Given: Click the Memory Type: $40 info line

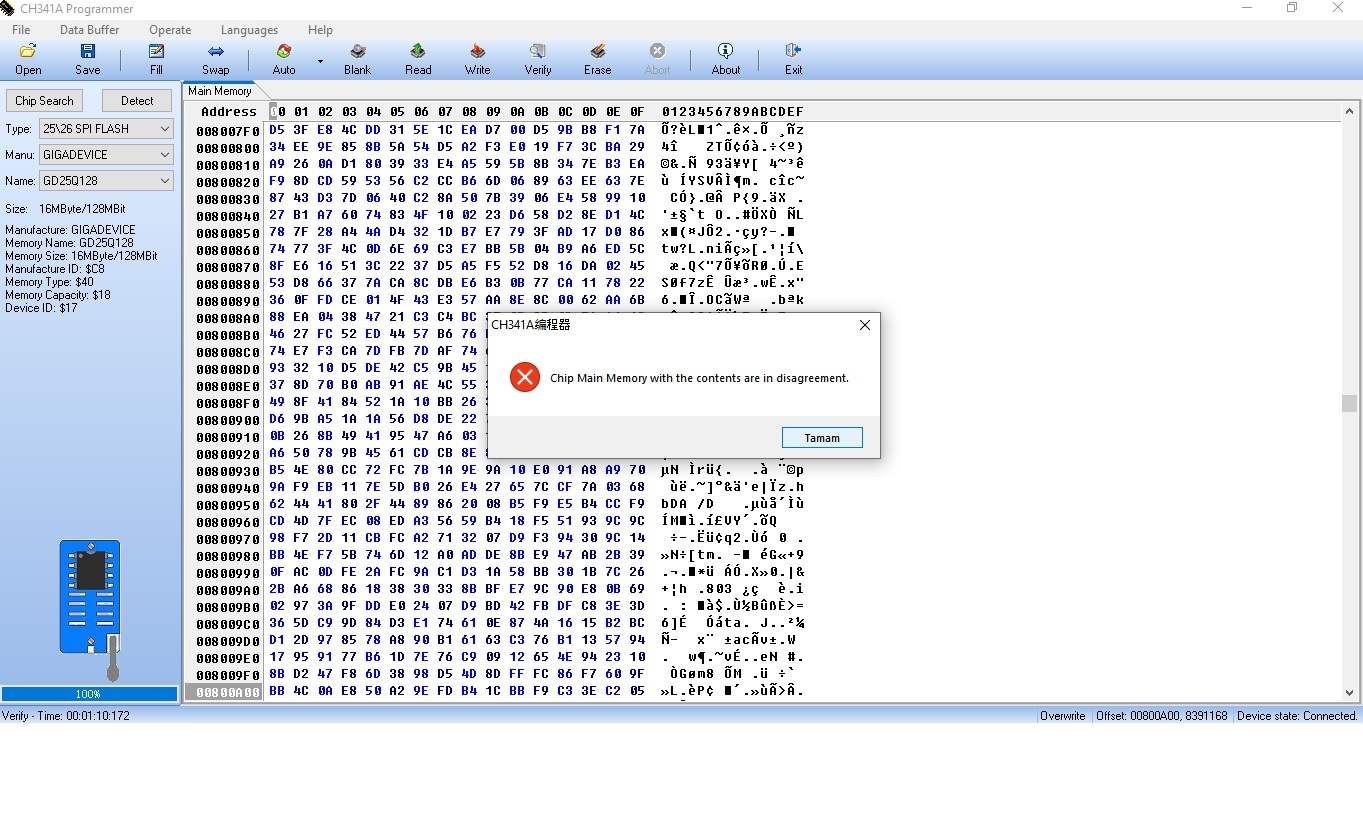Looking at the screenshot, I should pyautogui.click(x=49, y=282).
